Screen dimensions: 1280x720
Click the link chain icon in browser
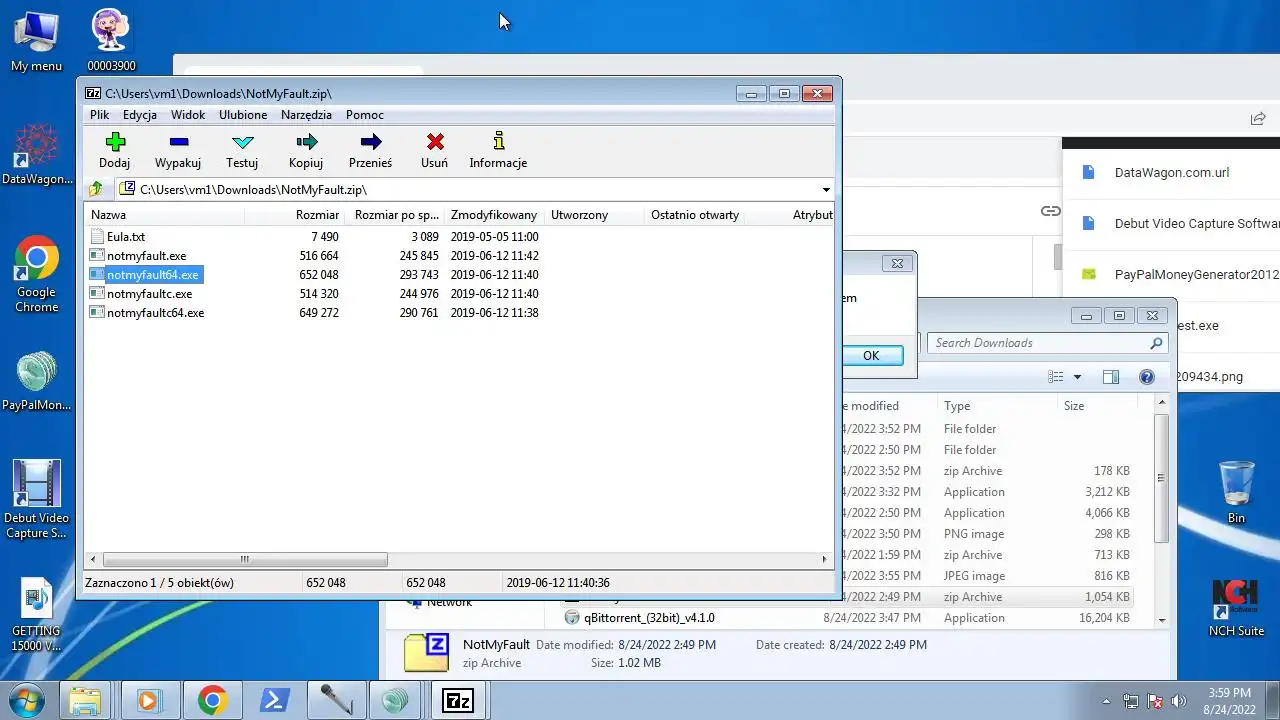tap(1050, 211)
